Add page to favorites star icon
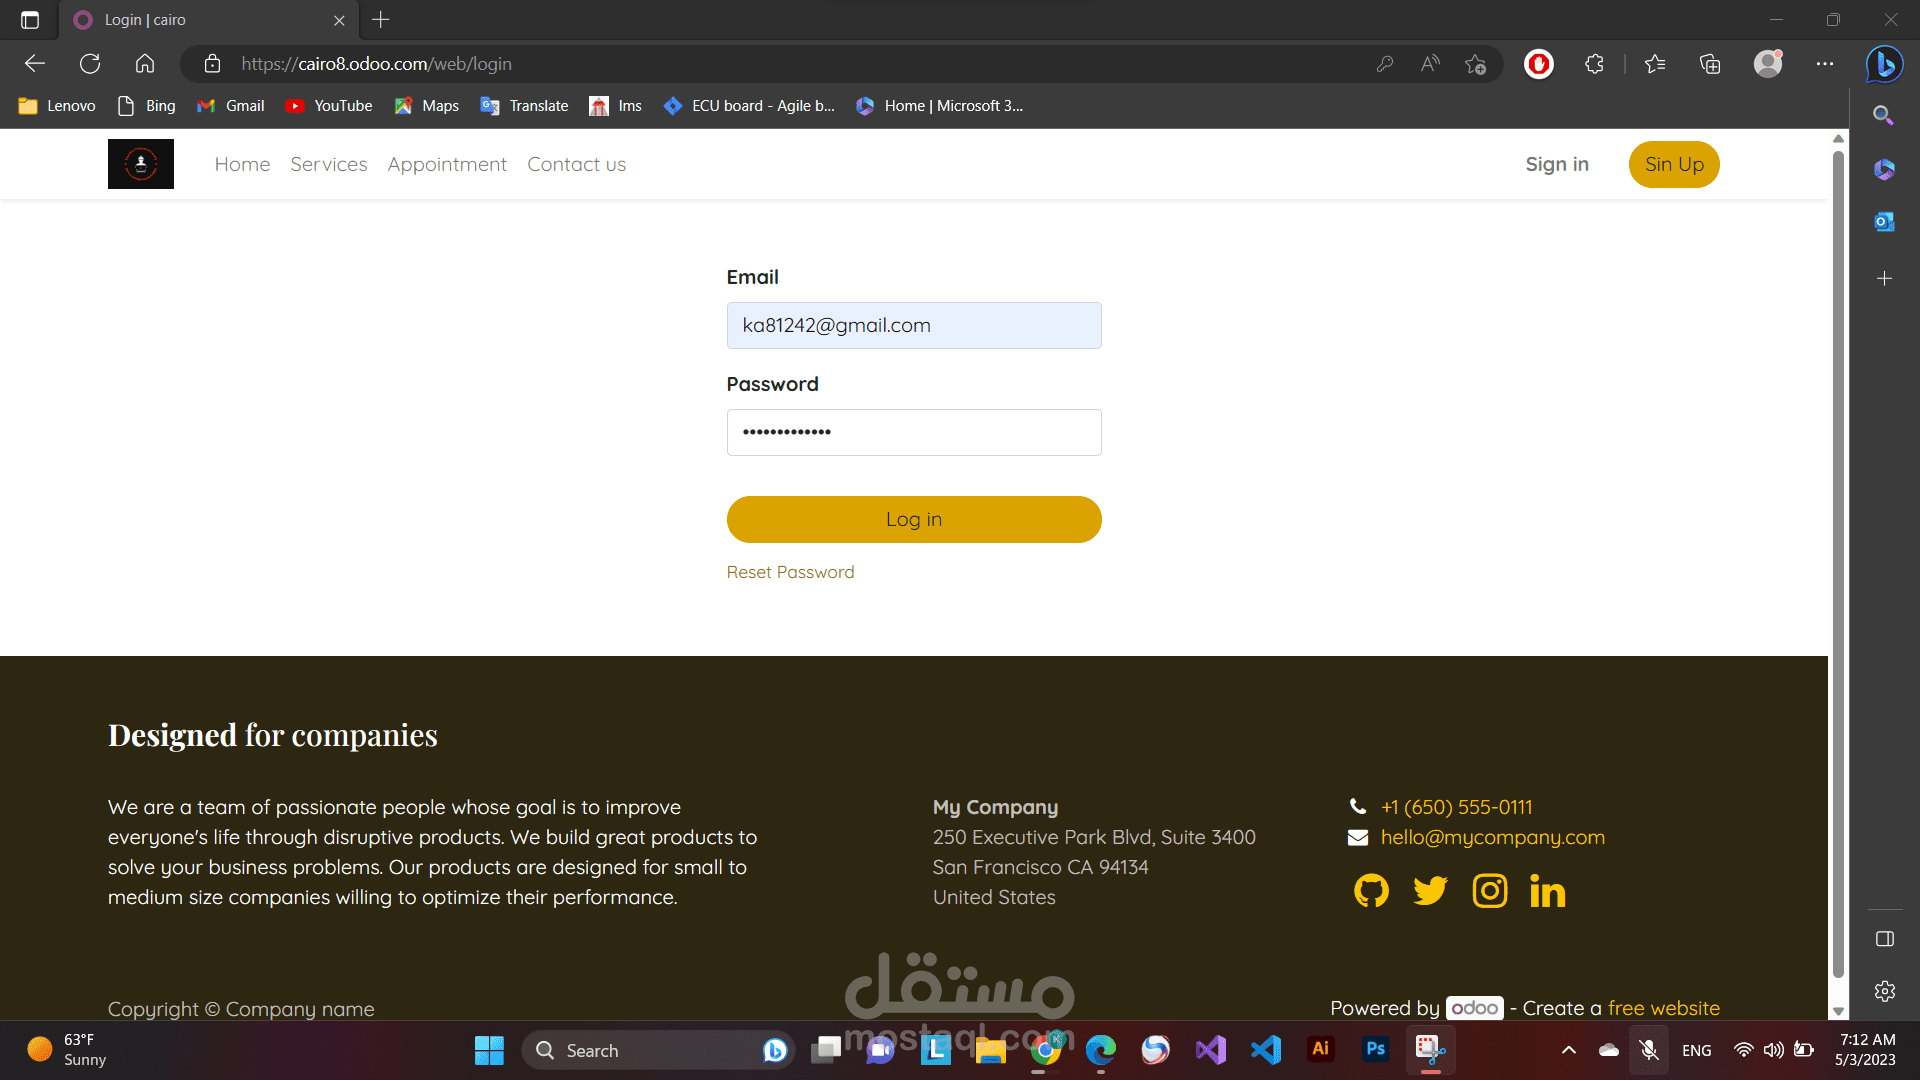 click(1475, 64)
